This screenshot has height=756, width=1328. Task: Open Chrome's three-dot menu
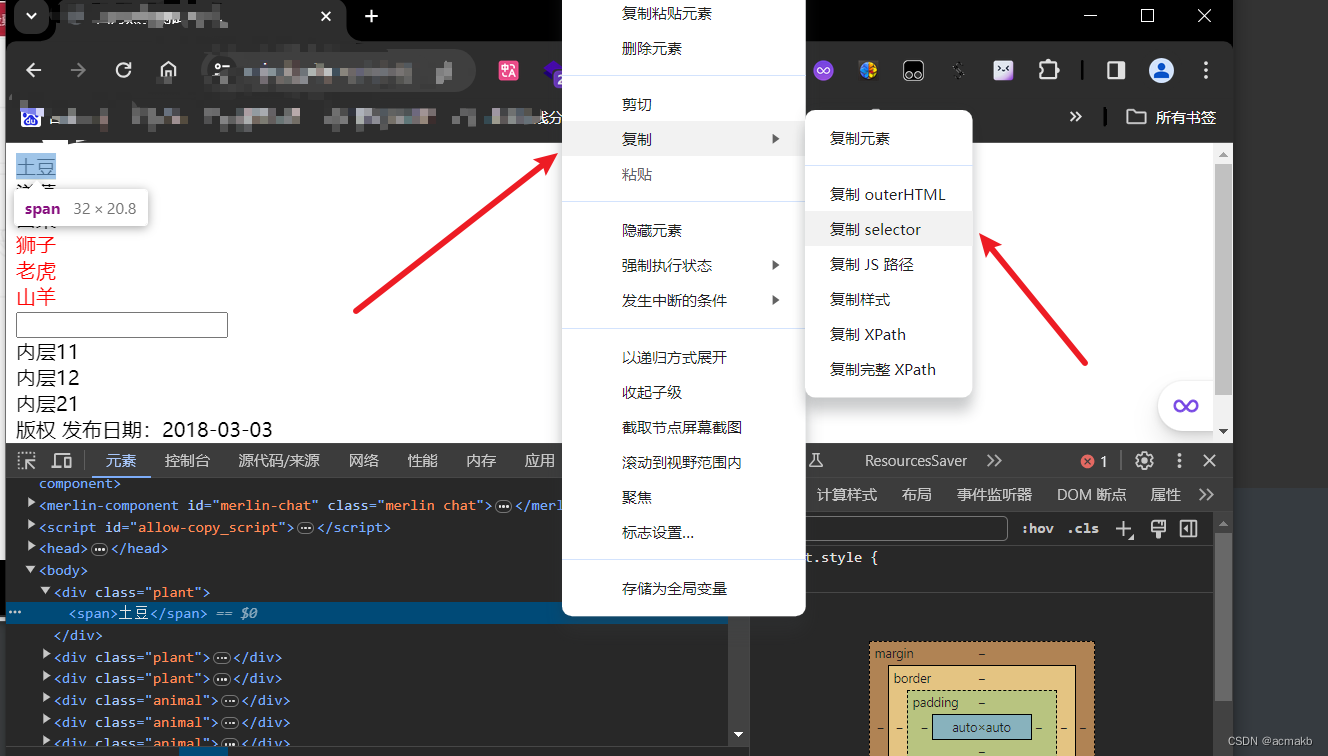(1206, 70)
